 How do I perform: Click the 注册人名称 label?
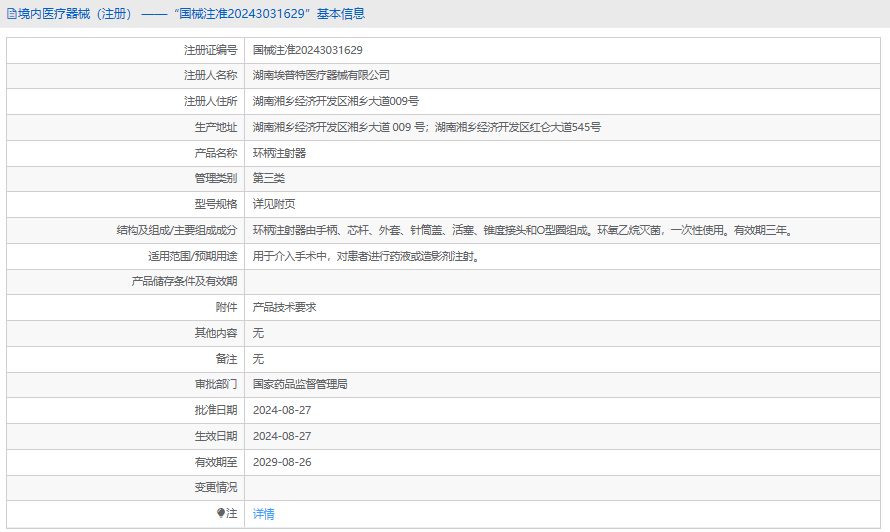[211, 75]
